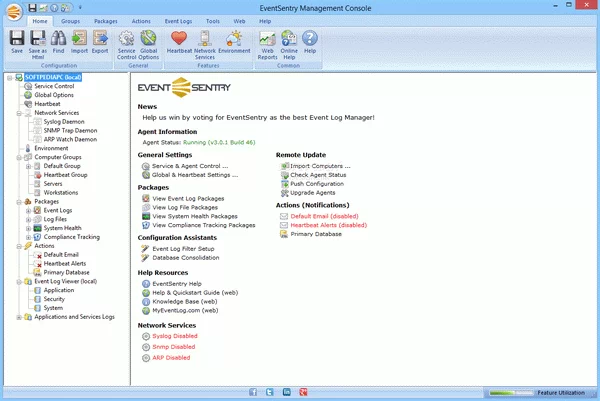The width and height of the screenshot is (600, 401).
Task: Collapse the Packages tree node
Action: tap(19, 202)
